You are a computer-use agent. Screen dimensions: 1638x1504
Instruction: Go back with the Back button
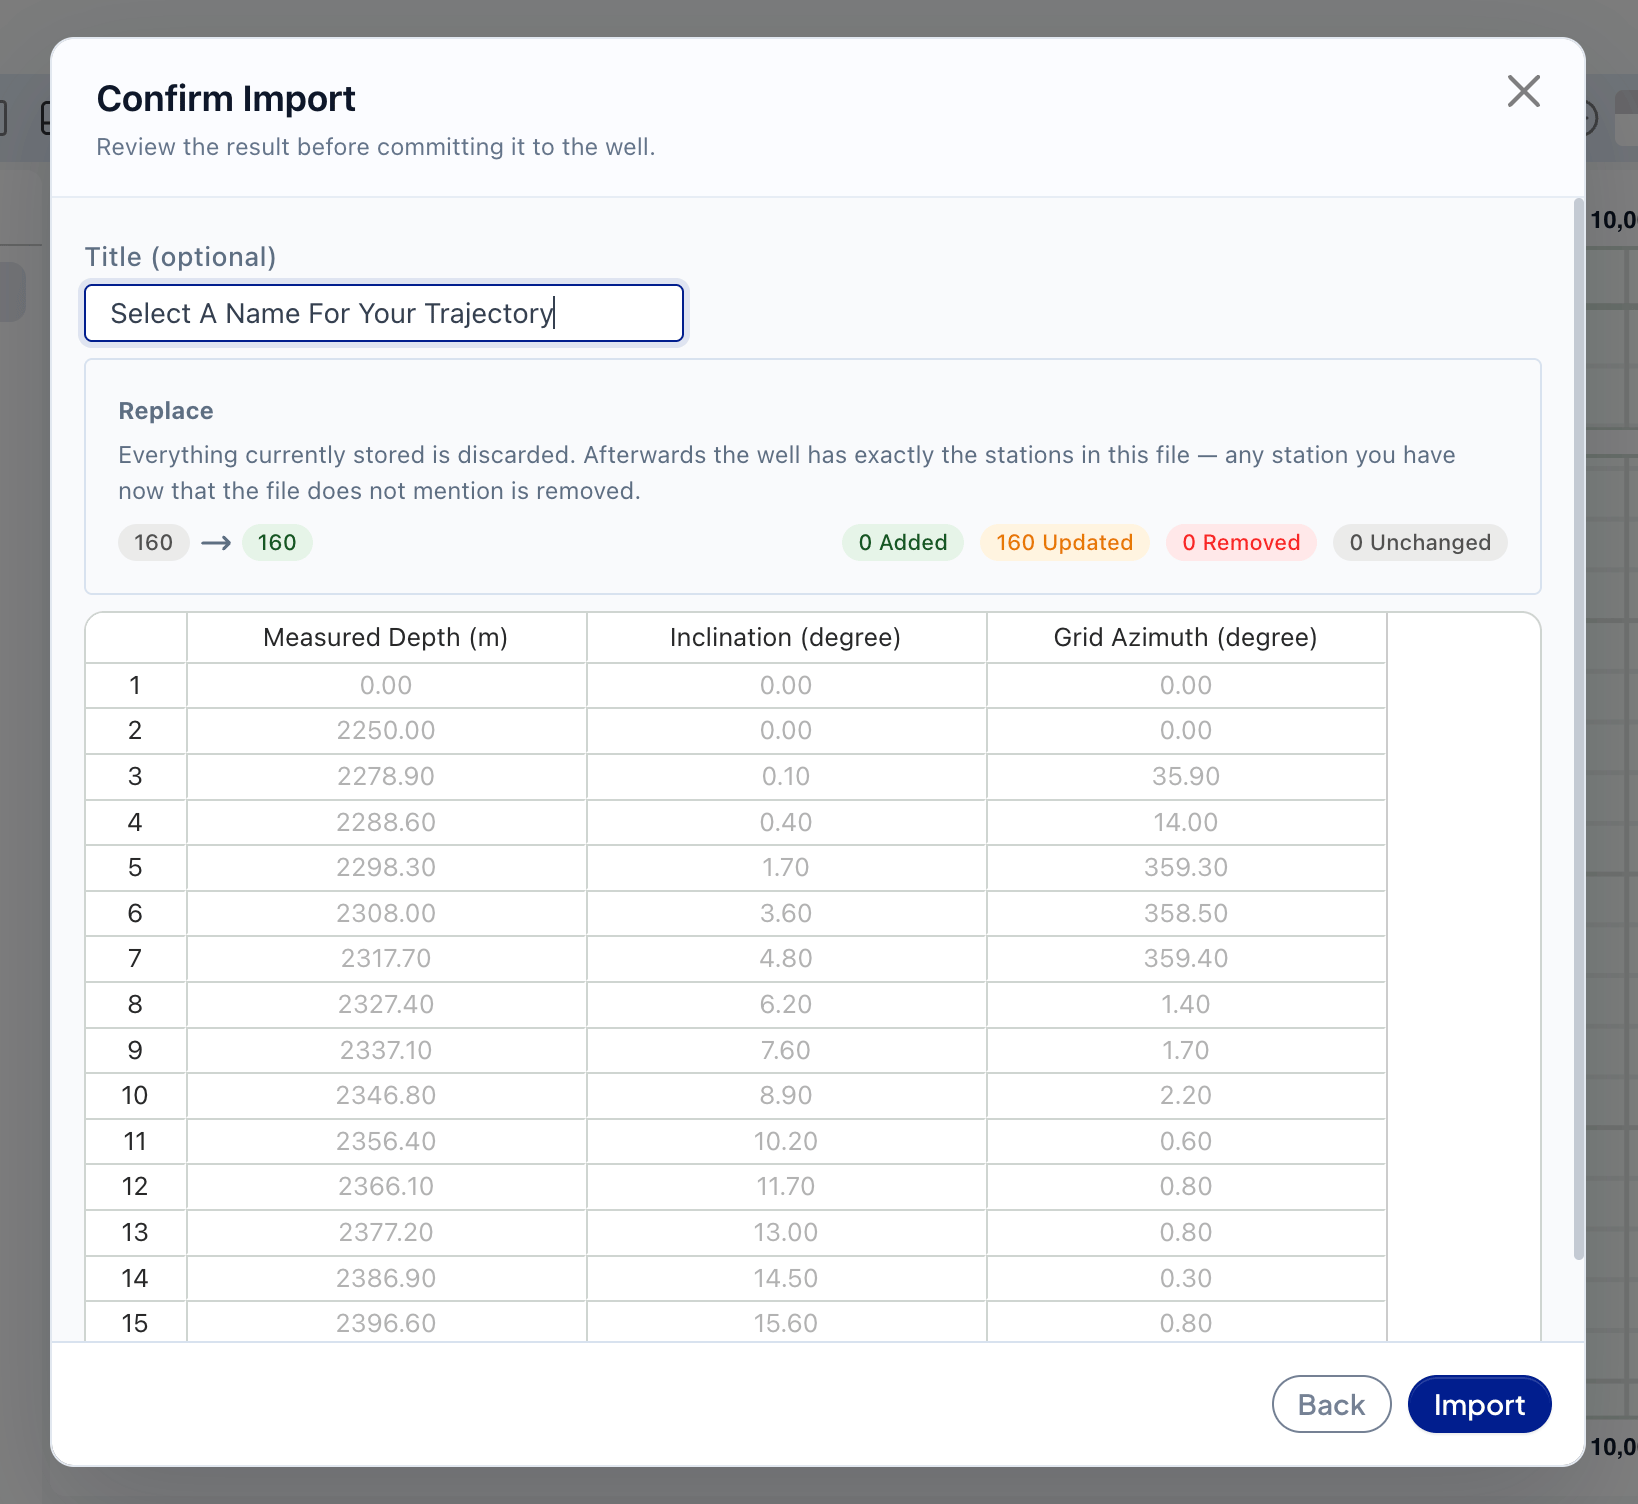[x=1331, y=1404]
